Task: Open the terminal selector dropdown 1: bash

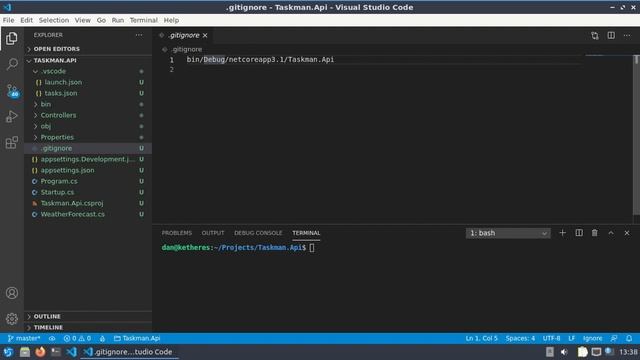Action: (x=508, y=233)
